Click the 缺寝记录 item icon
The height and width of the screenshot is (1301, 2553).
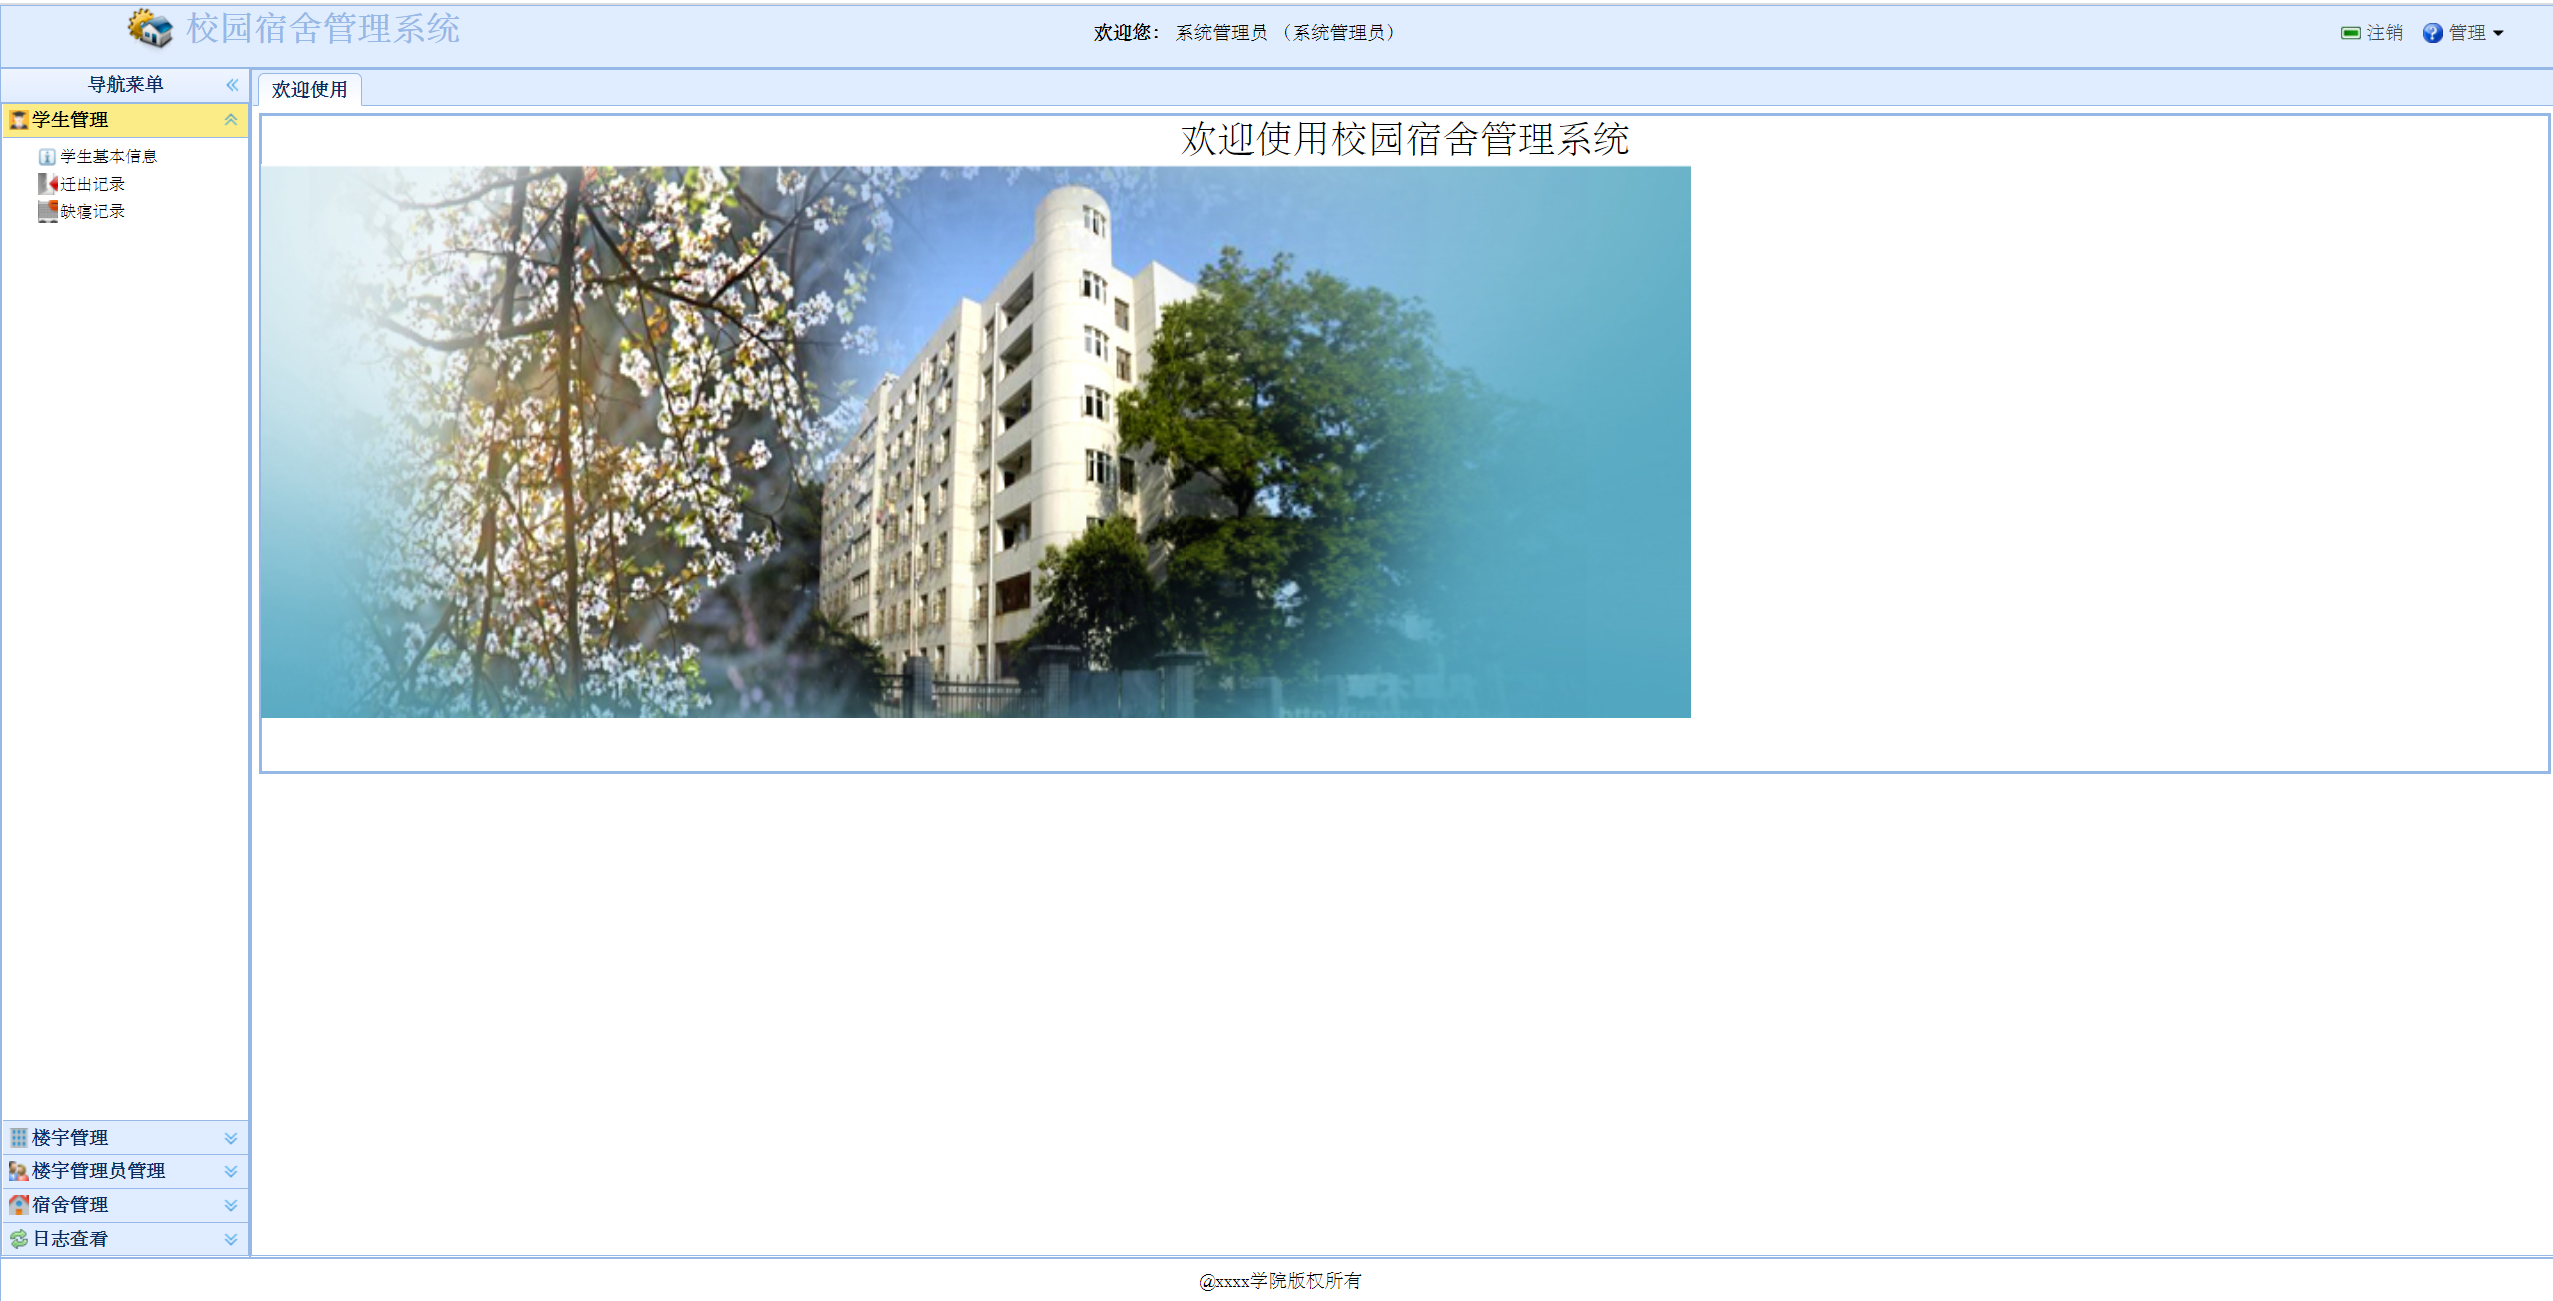coord(47,211)
